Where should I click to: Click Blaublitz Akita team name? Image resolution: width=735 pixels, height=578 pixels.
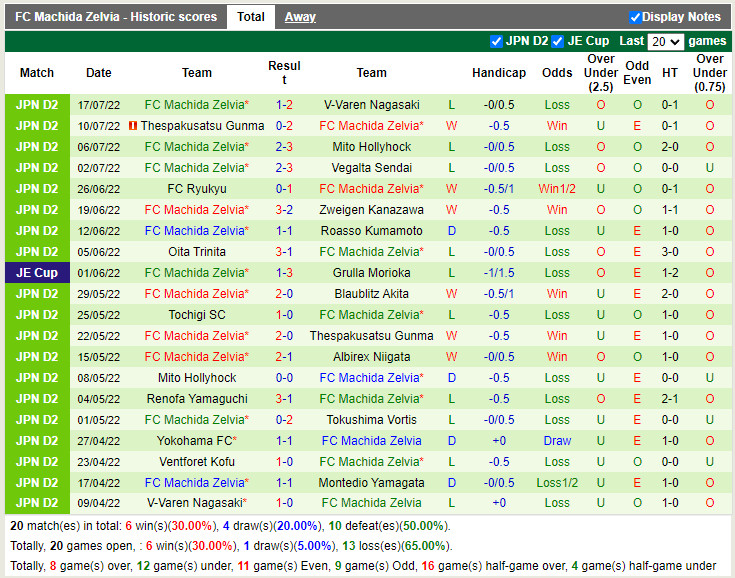[371, 294]
